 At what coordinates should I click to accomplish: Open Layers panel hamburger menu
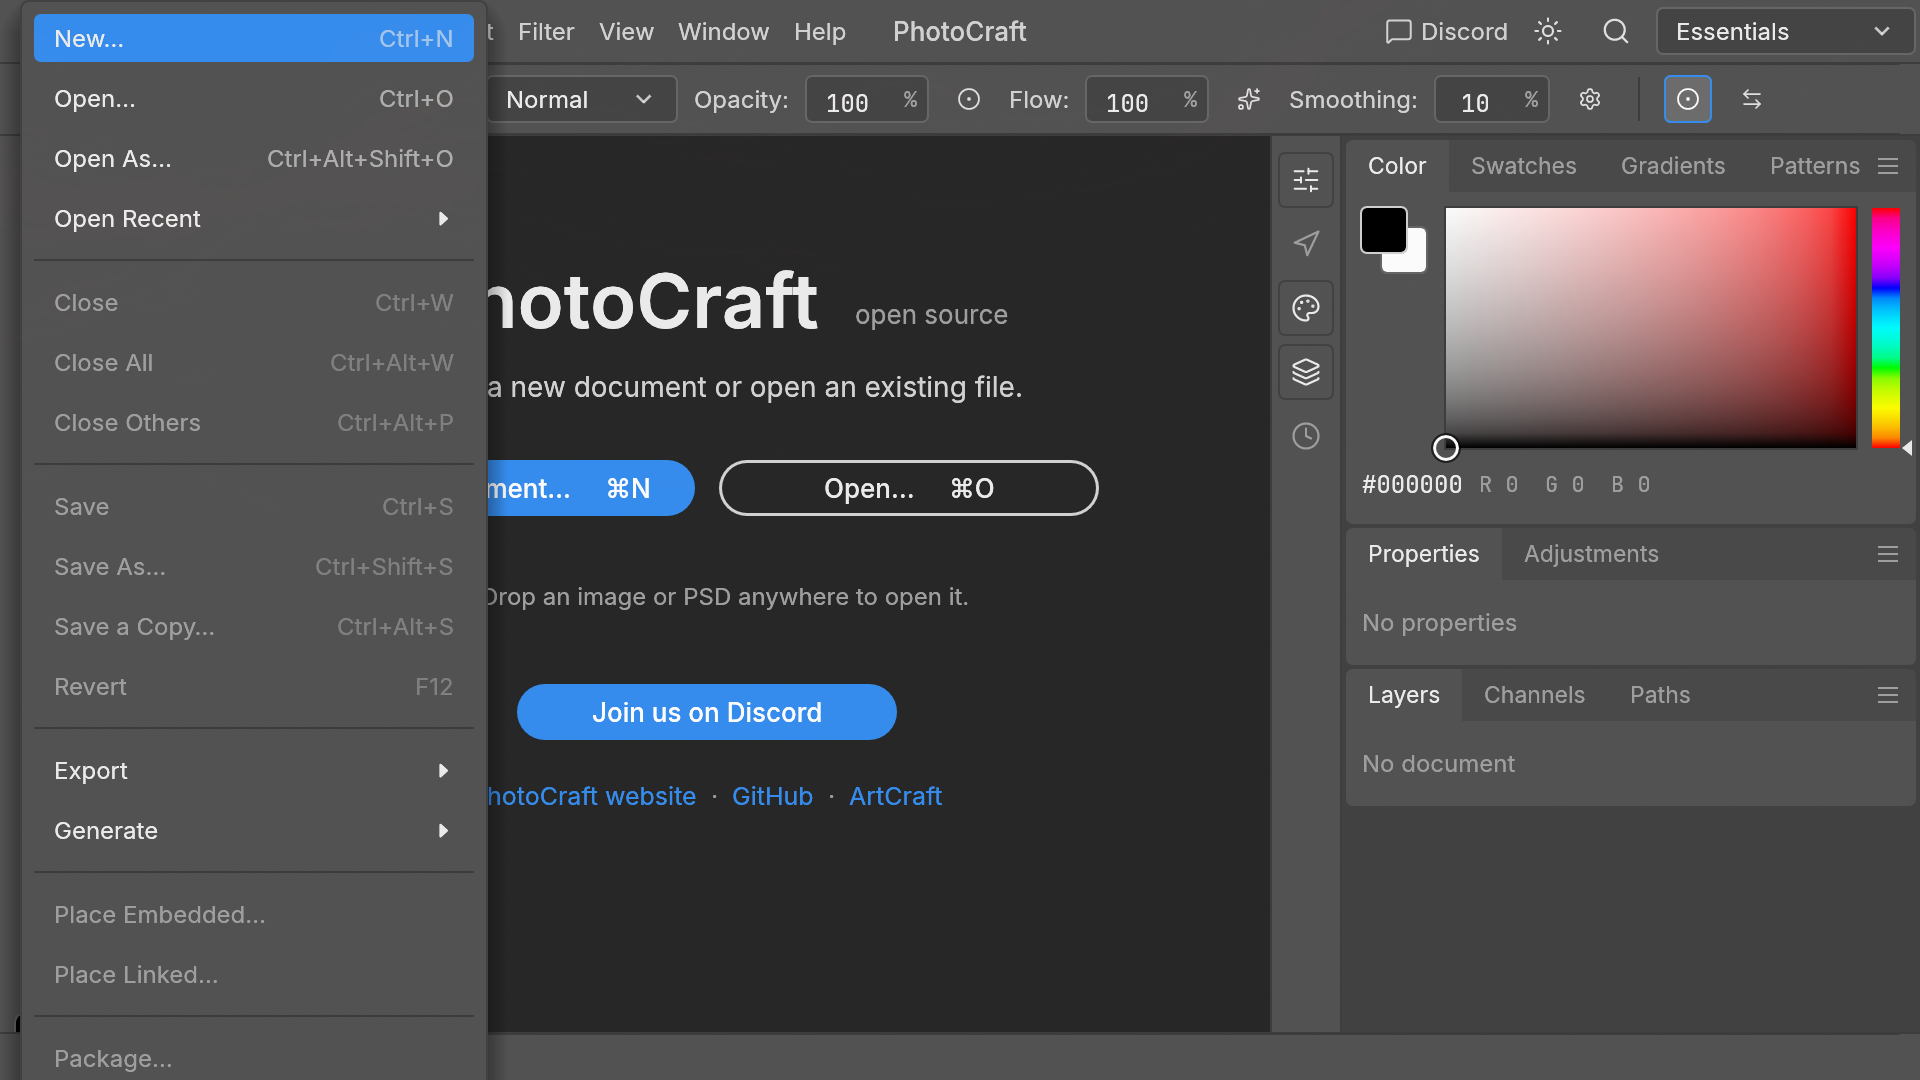click(x=1888, y=695)
